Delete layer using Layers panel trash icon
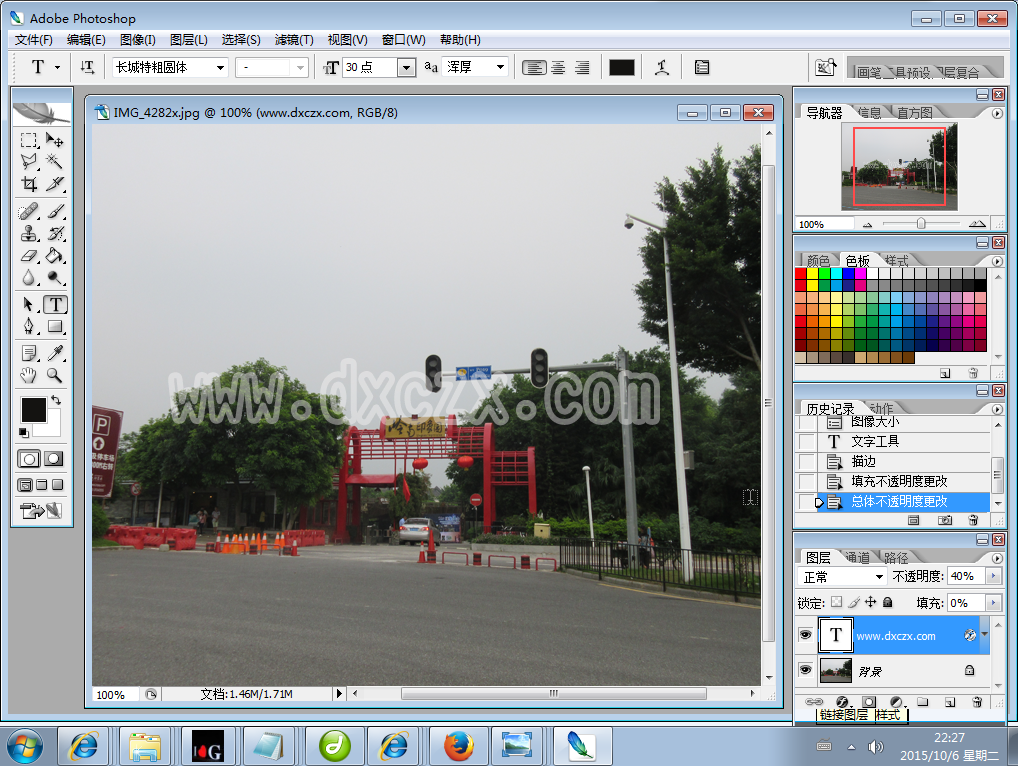 tap(977, 702)
